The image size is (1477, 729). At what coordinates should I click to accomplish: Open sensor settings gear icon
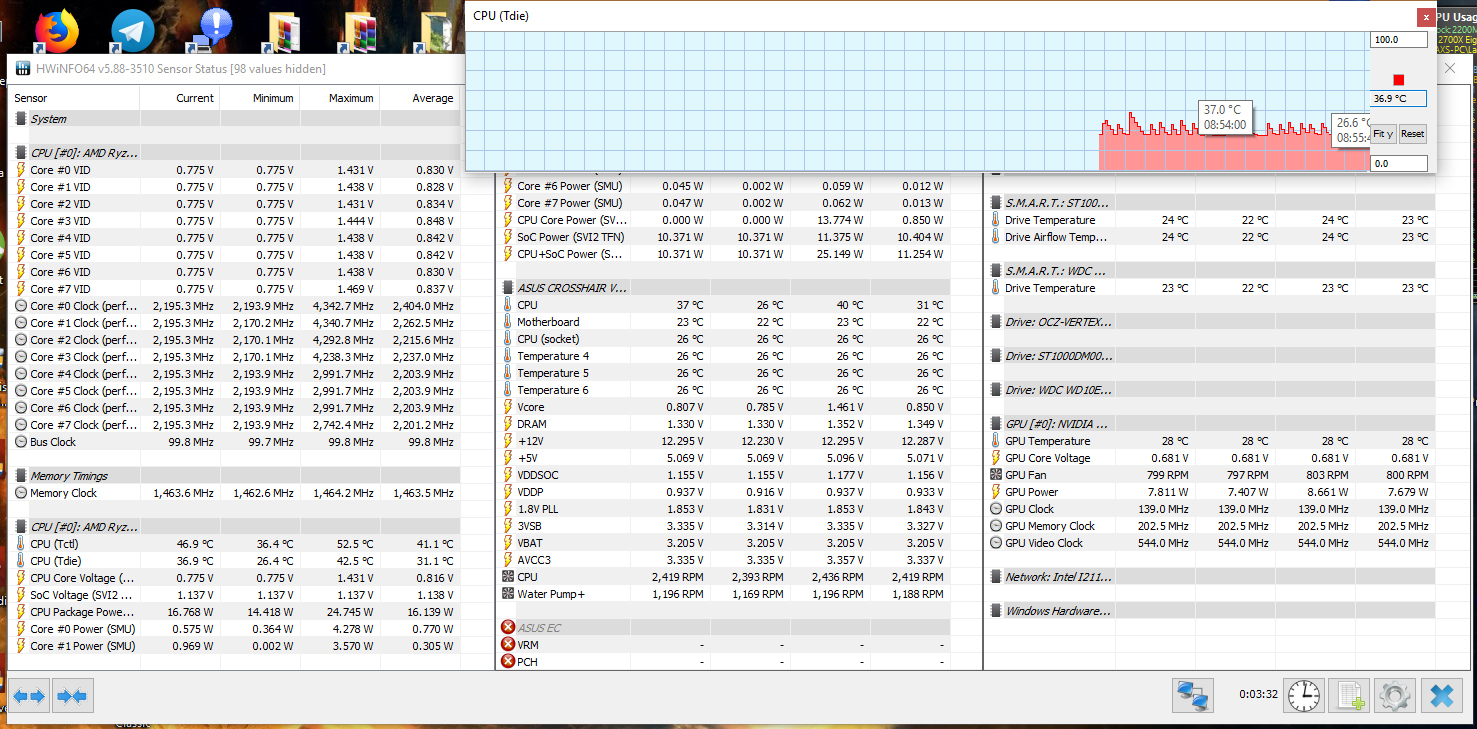(1395, 695)
